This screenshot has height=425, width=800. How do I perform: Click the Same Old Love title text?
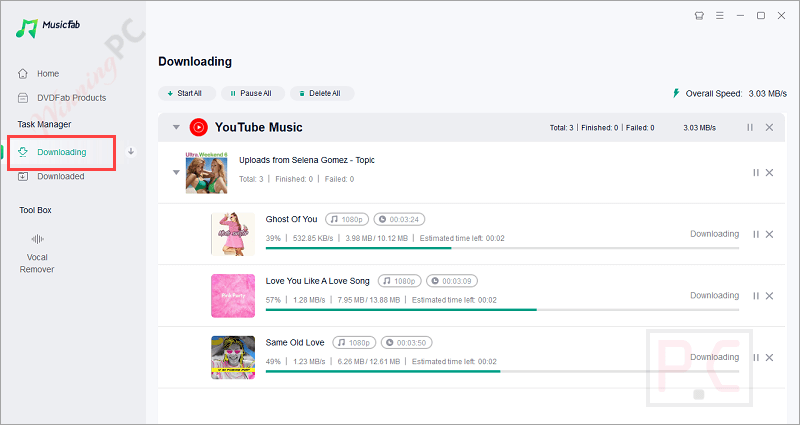point(295,342)
